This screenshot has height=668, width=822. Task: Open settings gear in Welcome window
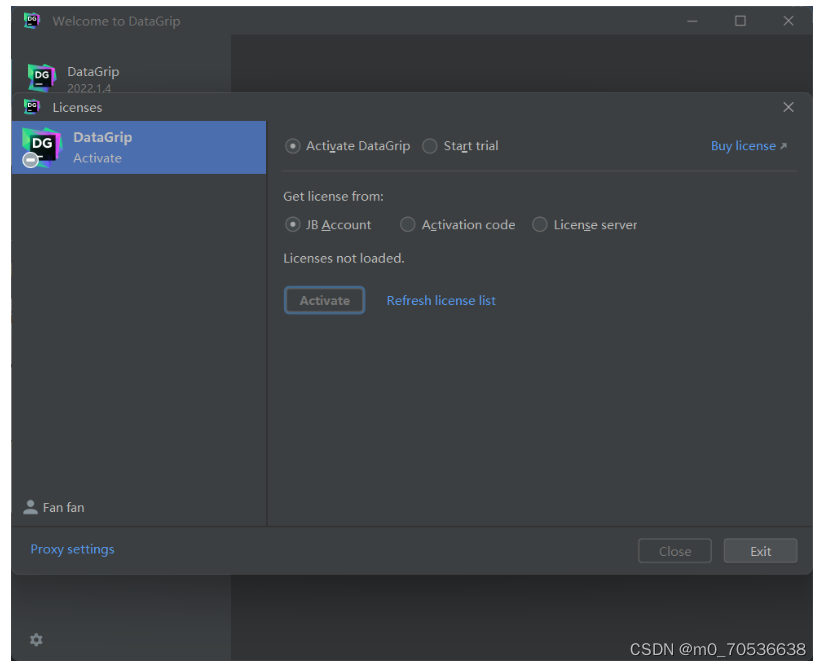point(36,640)
